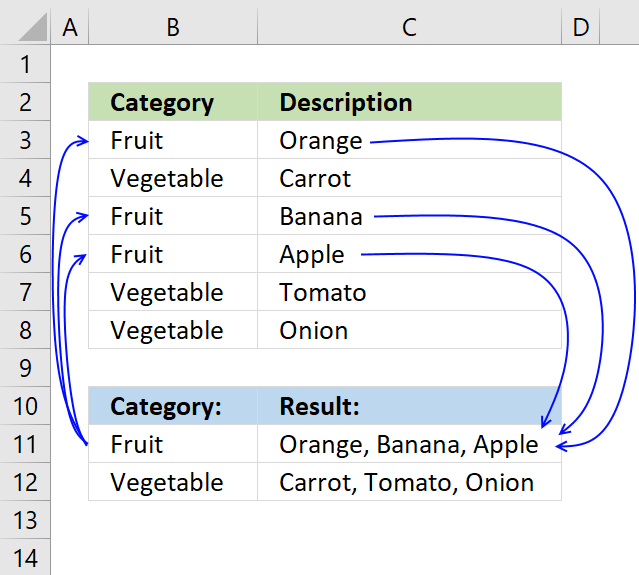Image resolution: width=639 pixels, height=575 pixels.
Task: Select the result cell Orange, Banana, Apple
Action: [409, 445]
